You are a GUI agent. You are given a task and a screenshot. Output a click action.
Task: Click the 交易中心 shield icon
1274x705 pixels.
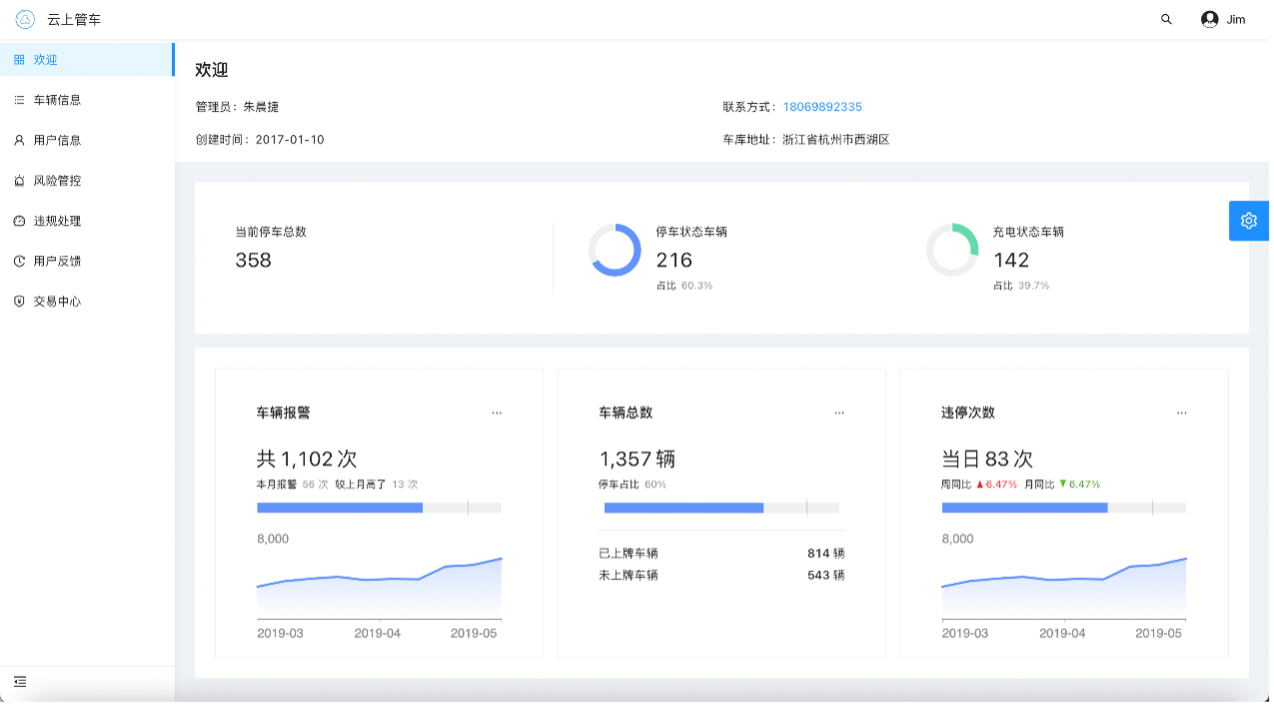[x=19, y=301]
